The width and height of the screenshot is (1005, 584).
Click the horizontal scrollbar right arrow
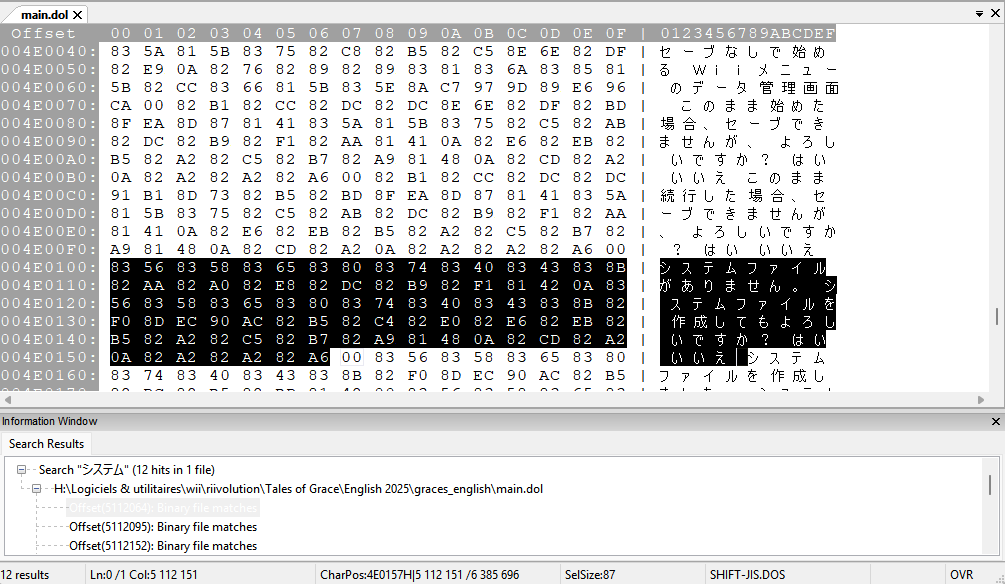pos(981,399)
